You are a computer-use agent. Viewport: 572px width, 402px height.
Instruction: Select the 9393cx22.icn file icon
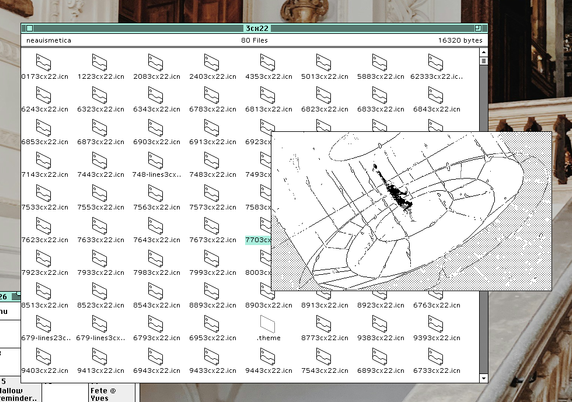(x=435, y=324)
